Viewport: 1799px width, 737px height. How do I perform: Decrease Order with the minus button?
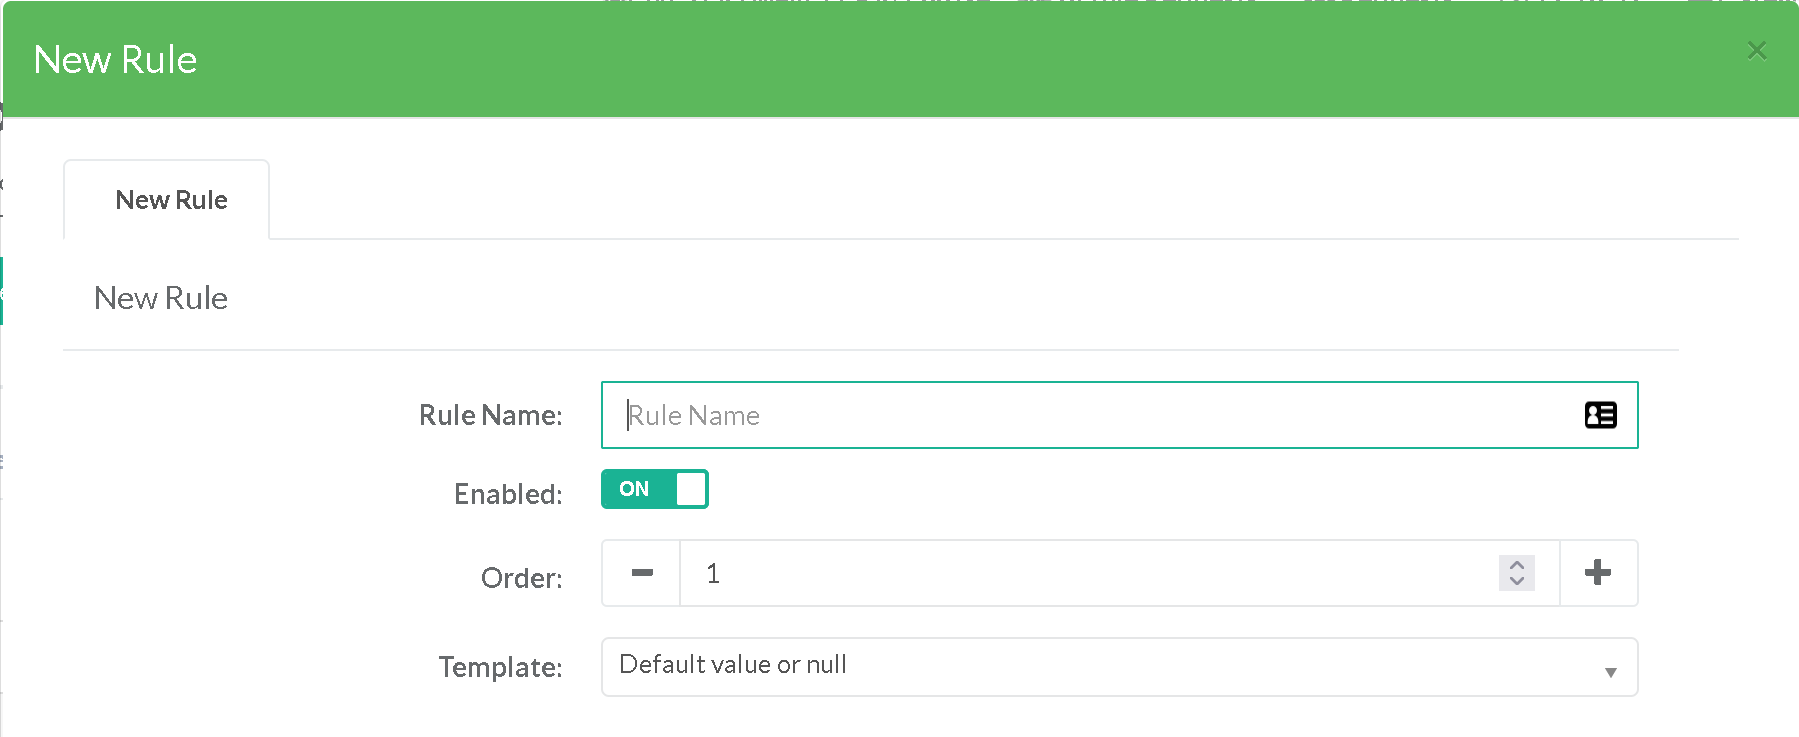point(642,573)
